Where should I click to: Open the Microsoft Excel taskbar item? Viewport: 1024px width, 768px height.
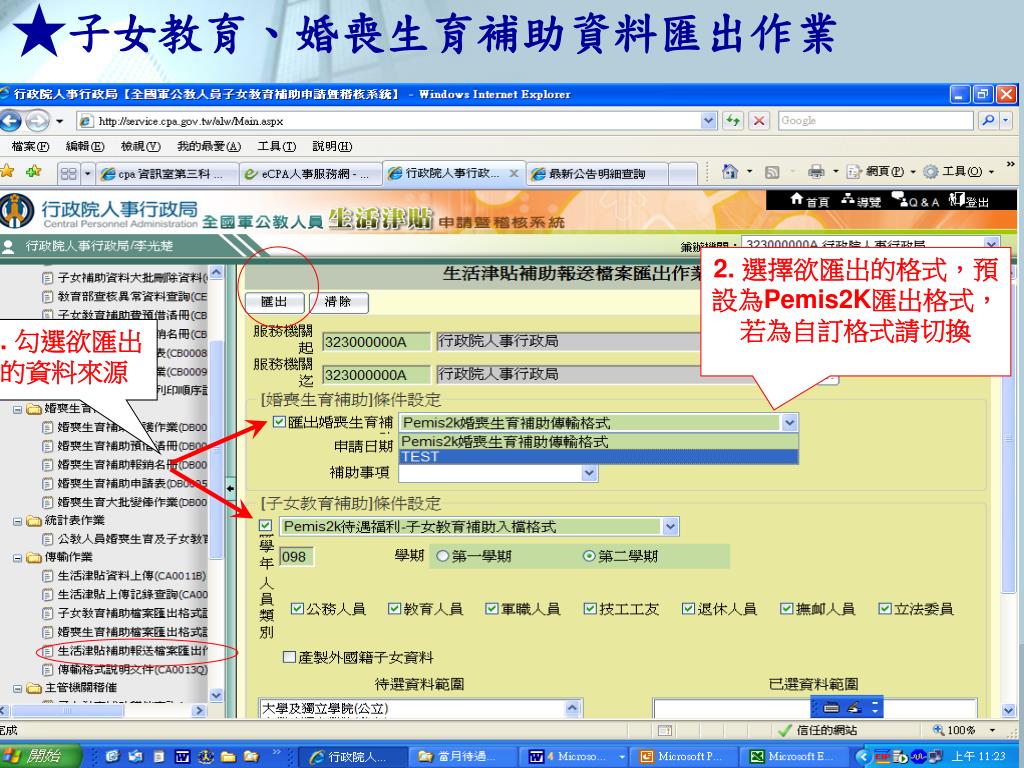pos(795,756)
